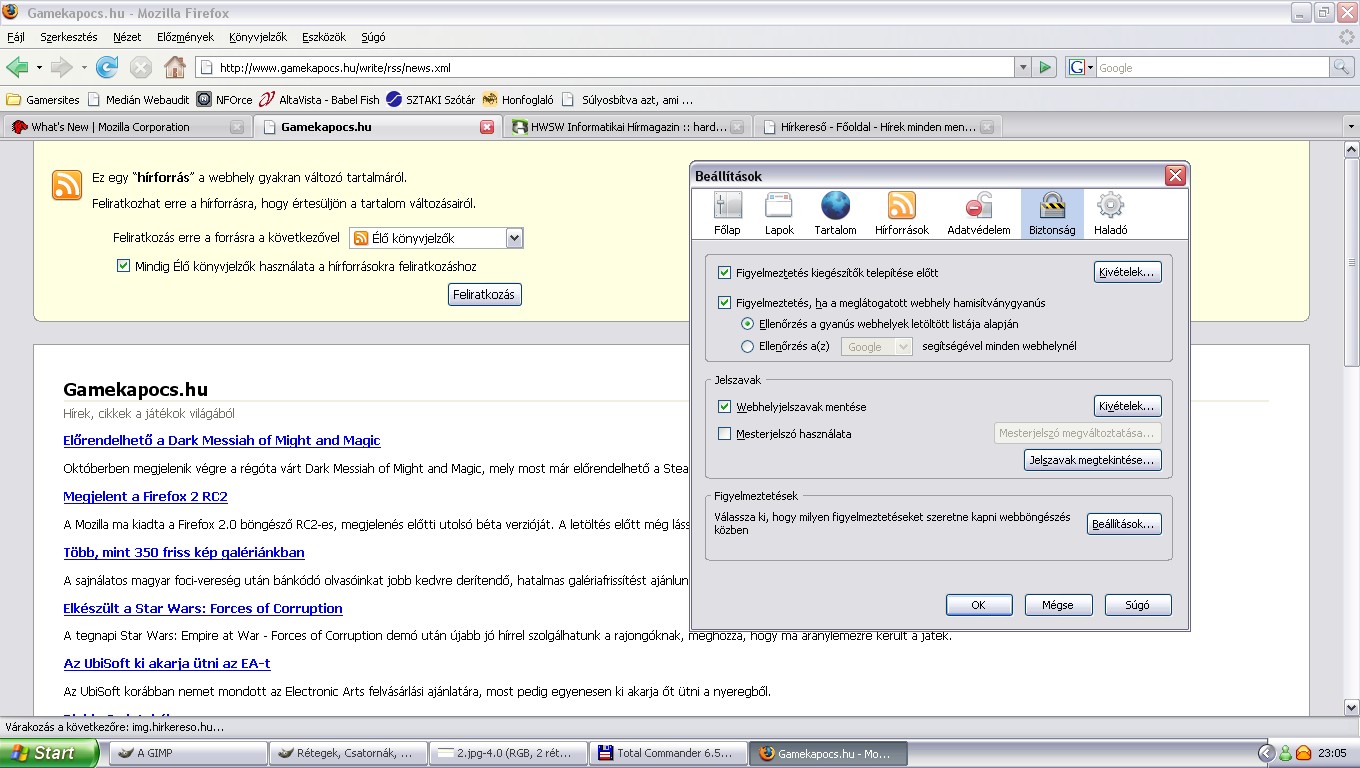Open the Back button history dropdown arrow
Screen dimensions: 1360x768
coord(39,67)
